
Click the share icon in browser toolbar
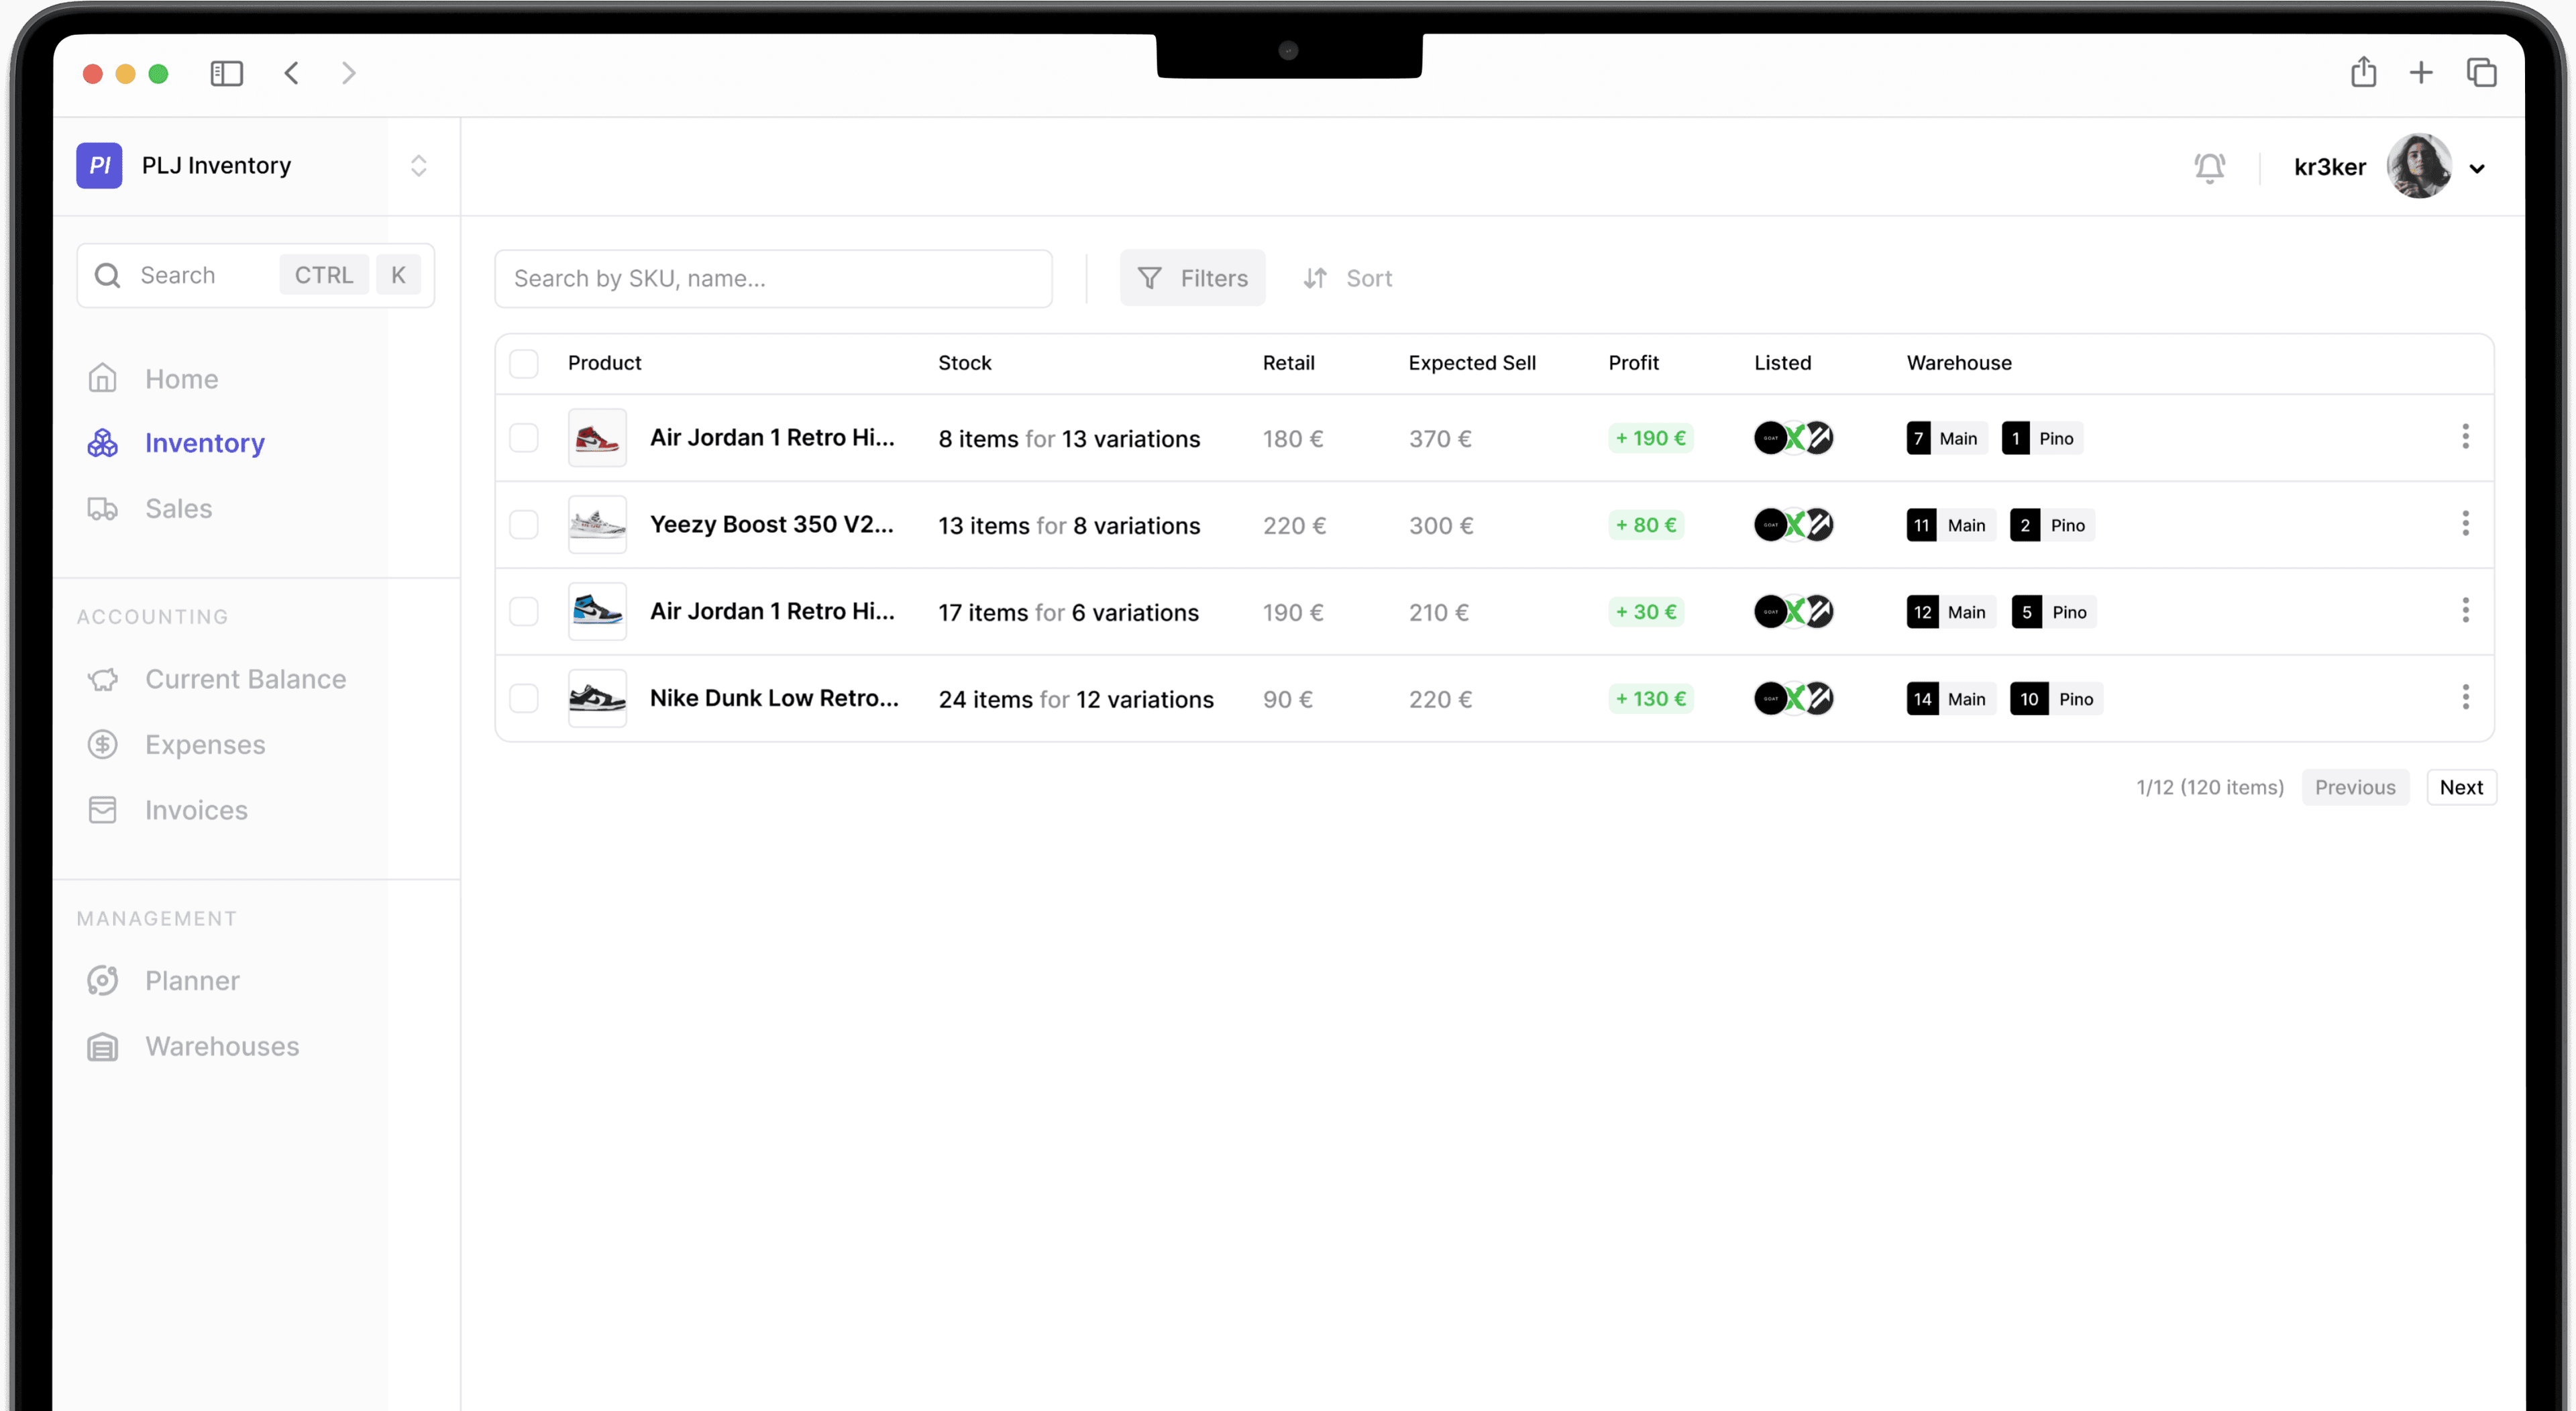(2363, 72)
